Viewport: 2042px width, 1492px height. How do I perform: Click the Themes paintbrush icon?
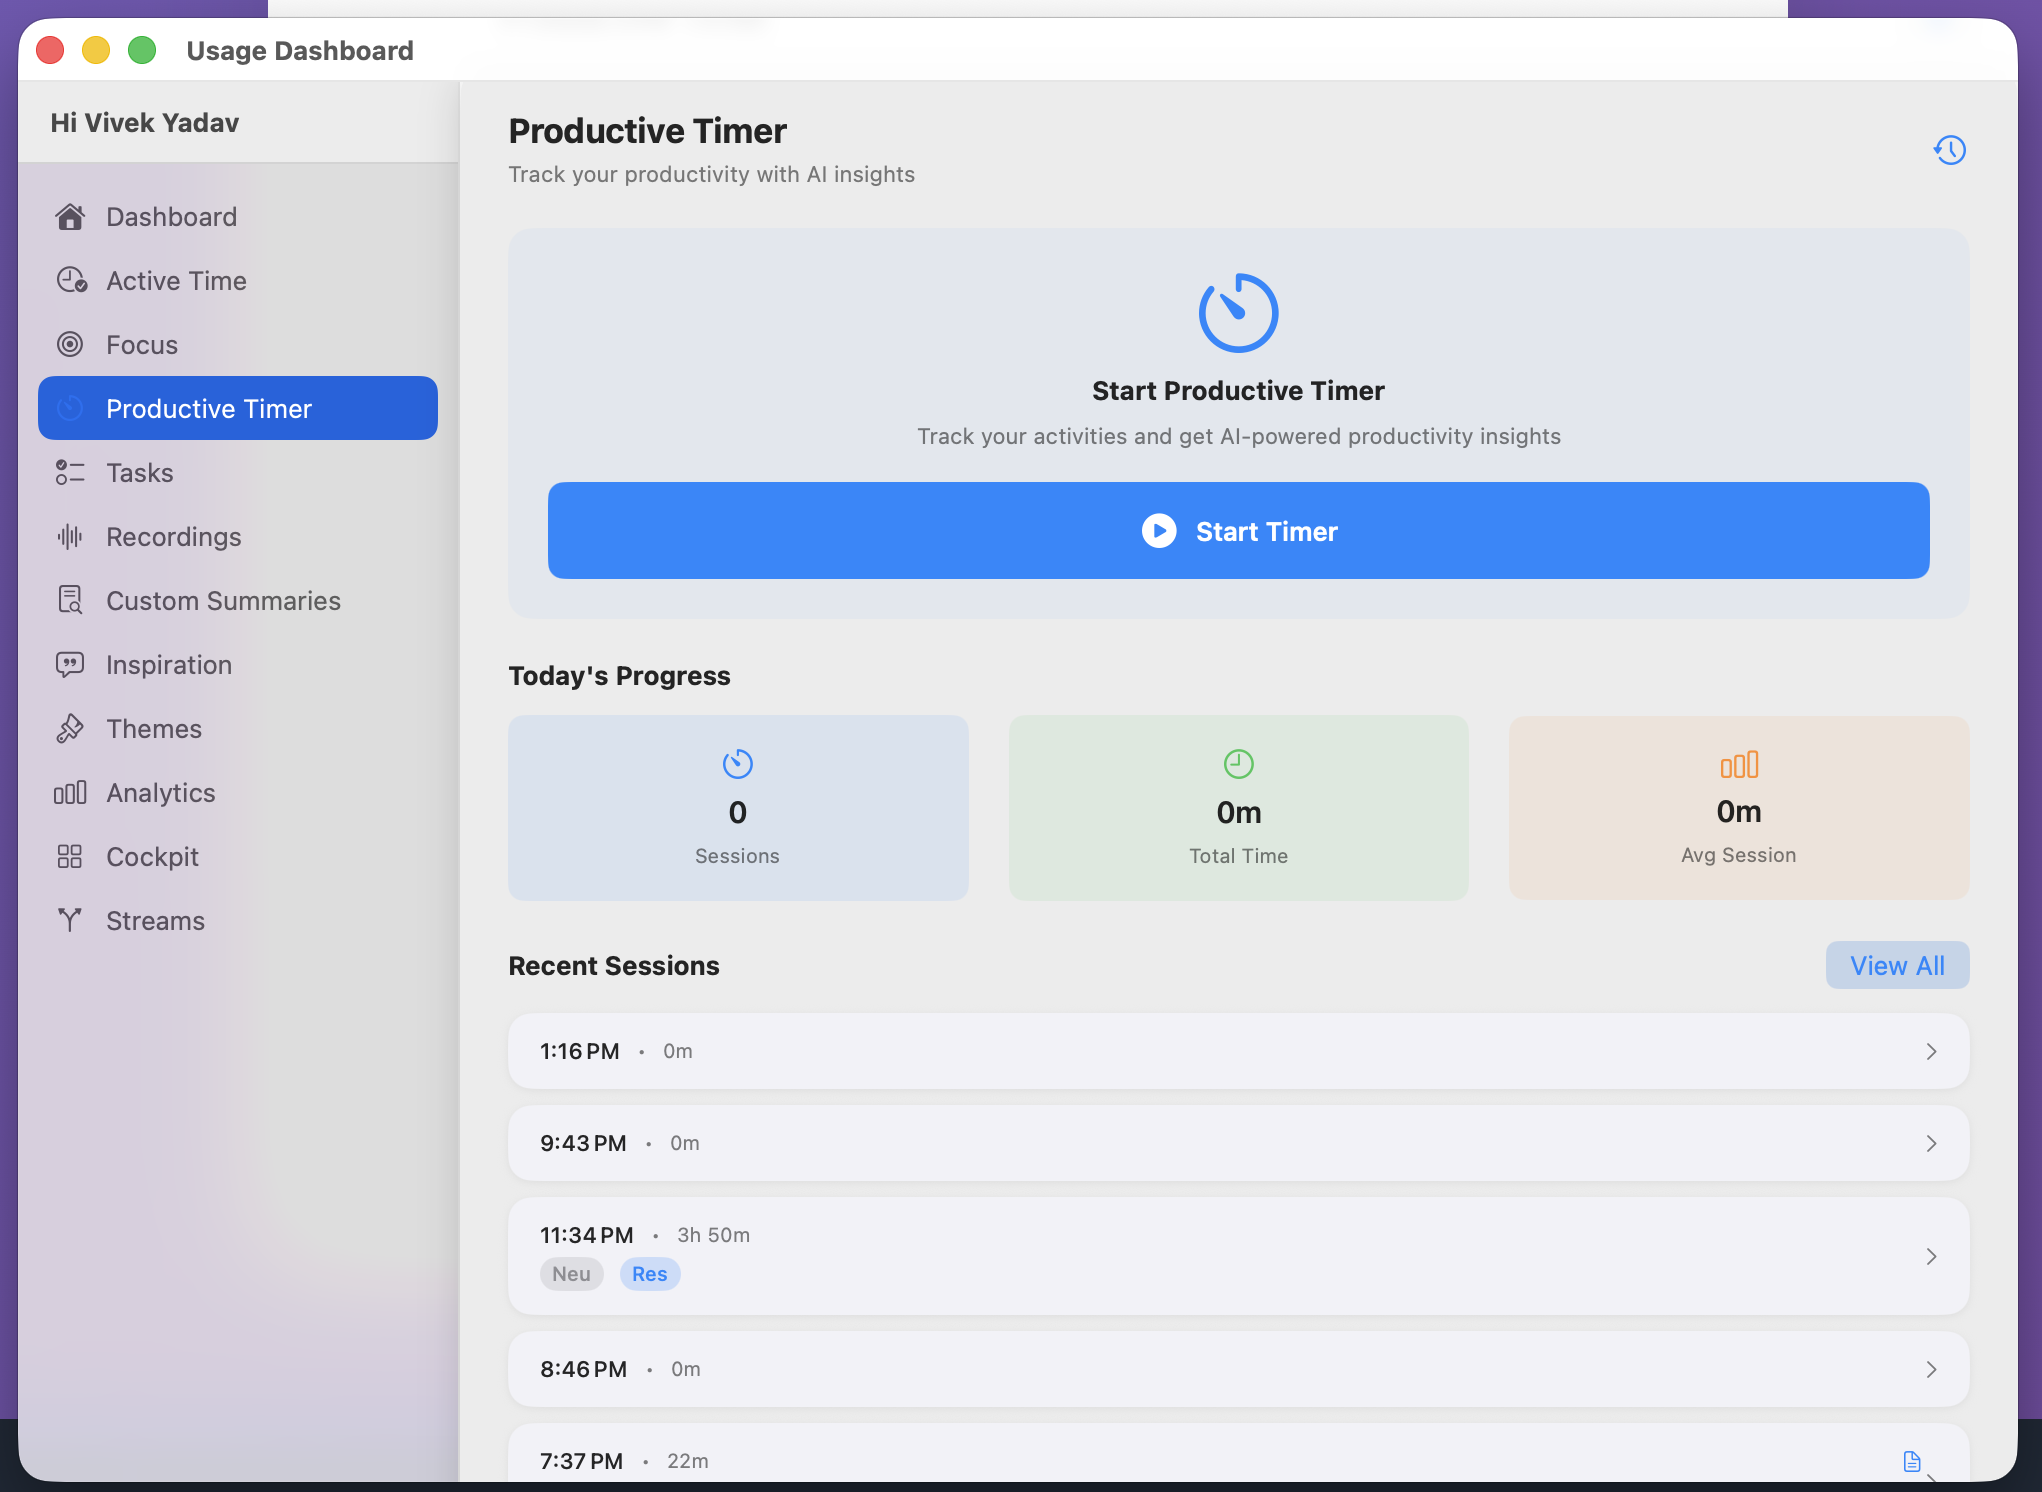click(x=70, y=728)
